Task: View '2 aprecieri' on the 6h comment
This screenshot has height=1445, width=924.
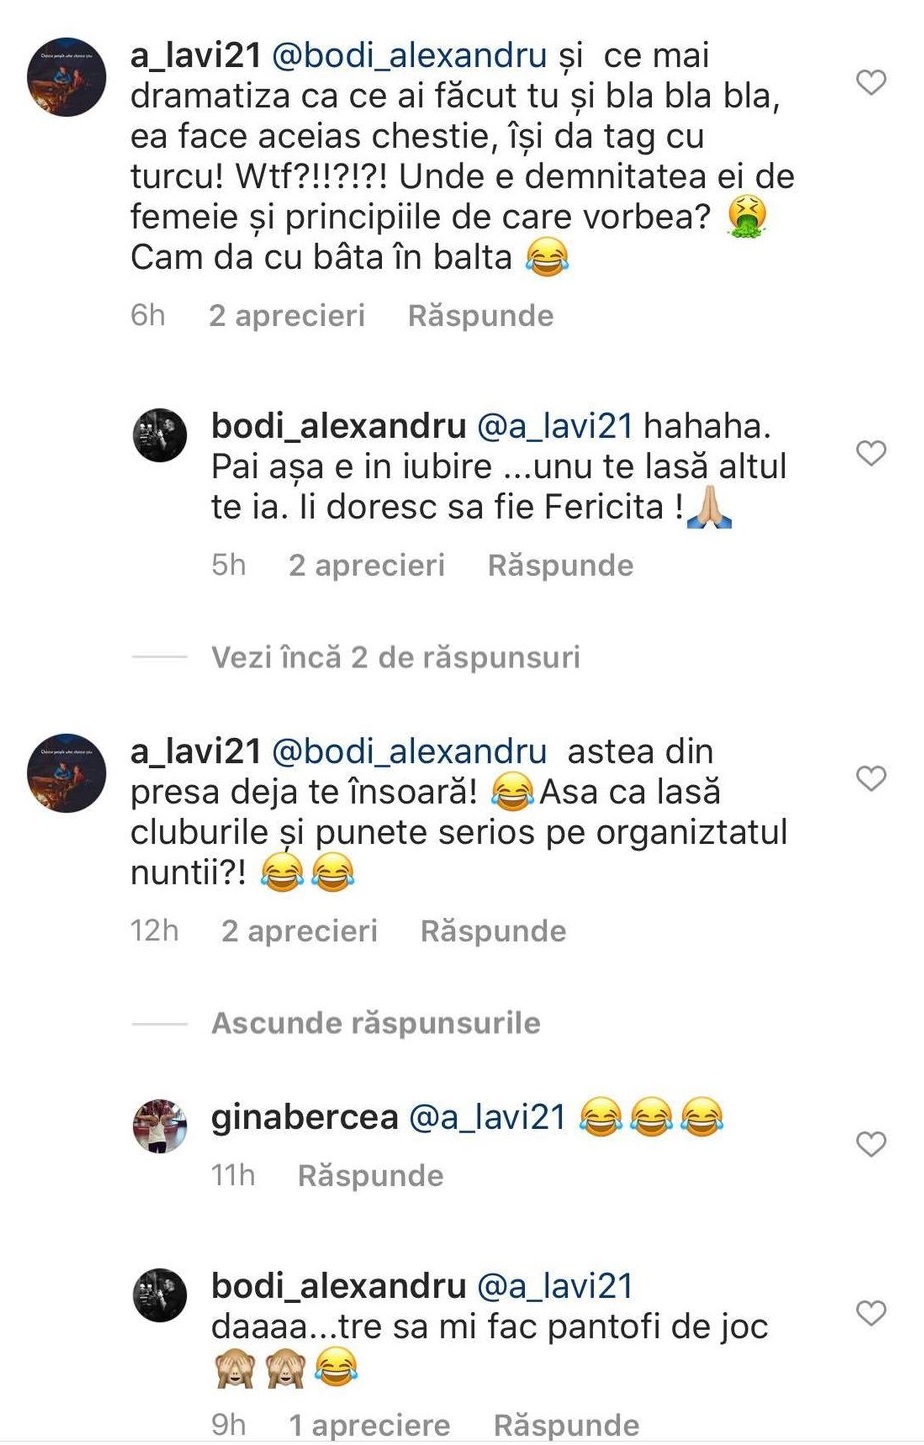Action: (287, 316)
